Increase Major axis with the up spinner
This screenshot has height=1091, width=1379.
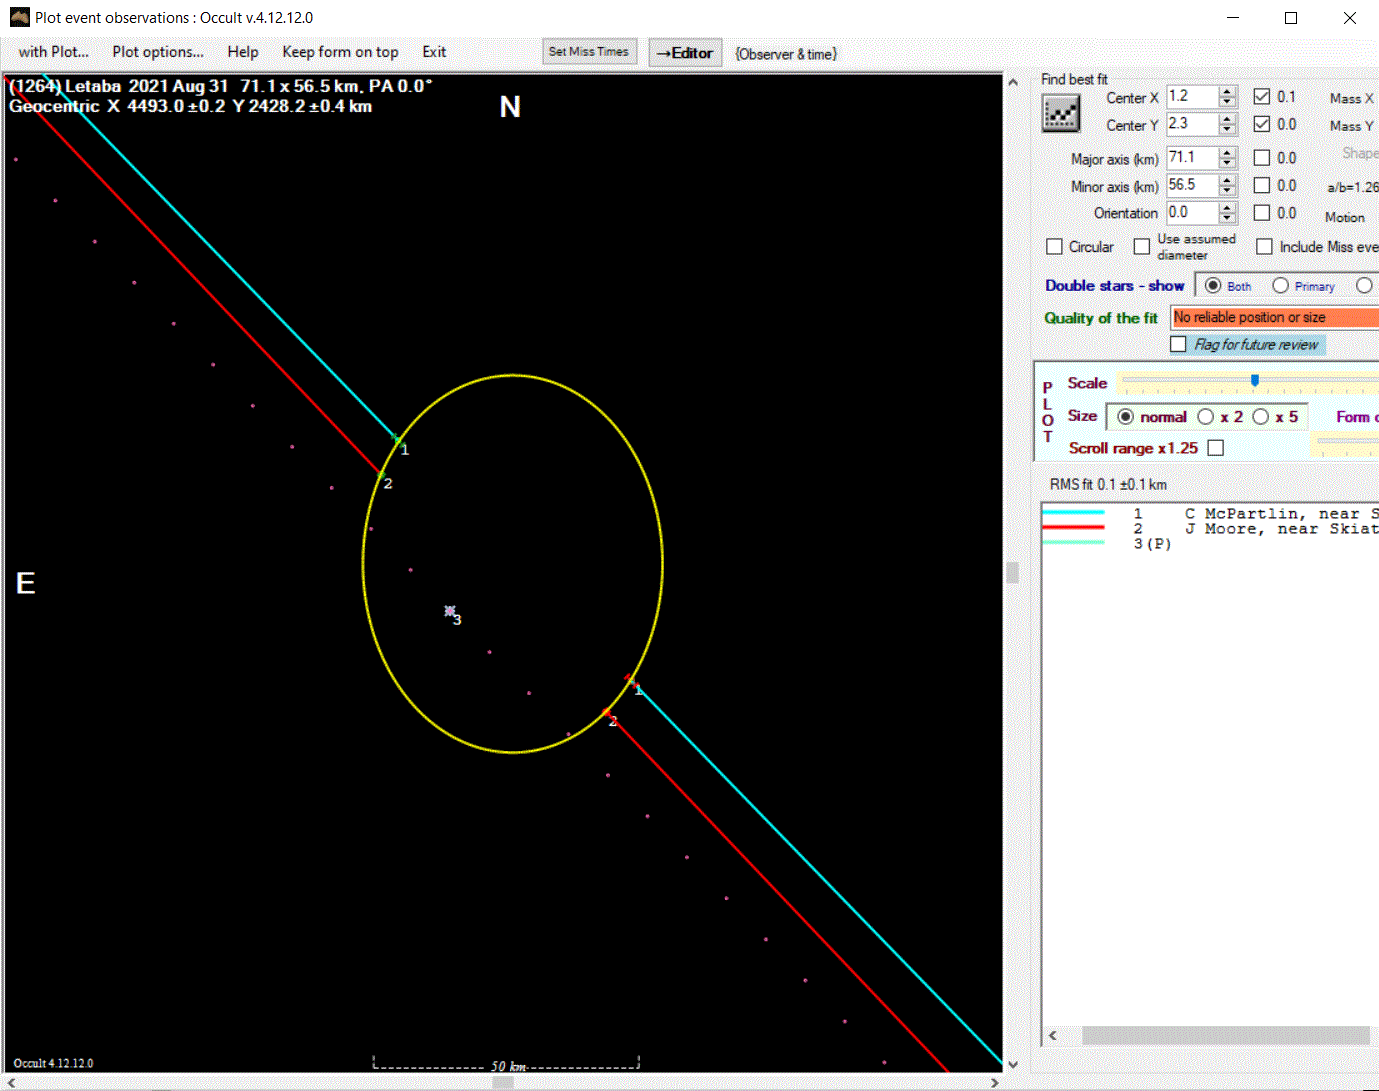coord(1228,153)
